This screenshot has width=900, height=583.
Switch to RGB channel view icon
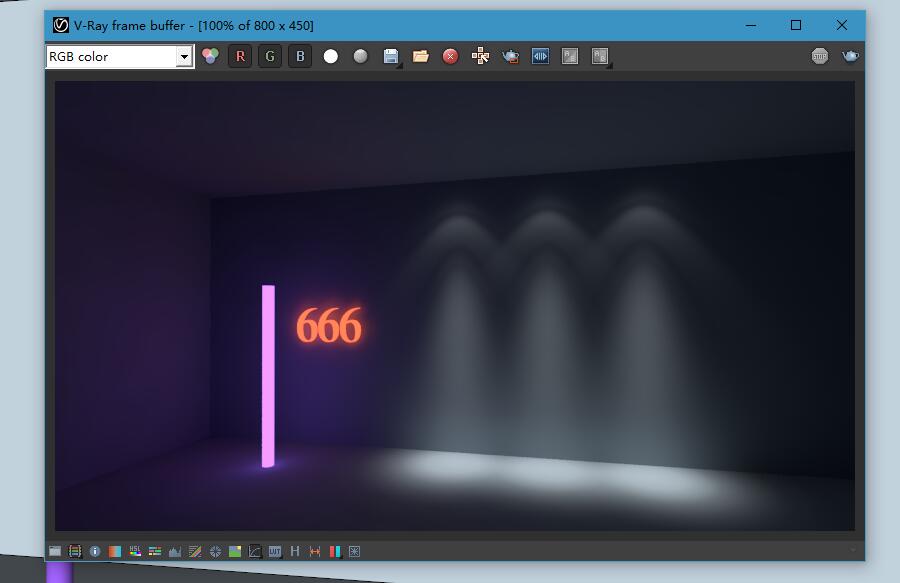210,56
